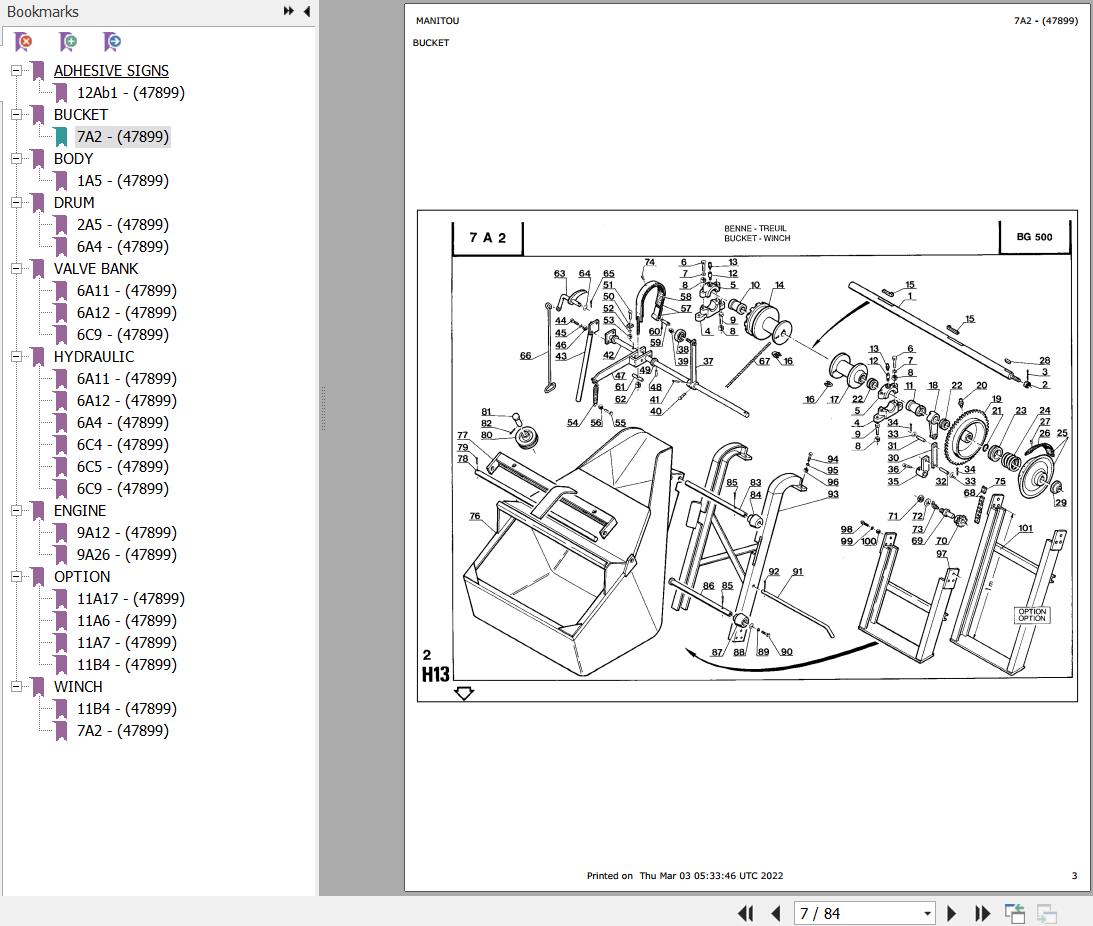This screenshot has width=1093, height=926.
Task: Open the WINCH bookmark heading
Action: point(78,687)
